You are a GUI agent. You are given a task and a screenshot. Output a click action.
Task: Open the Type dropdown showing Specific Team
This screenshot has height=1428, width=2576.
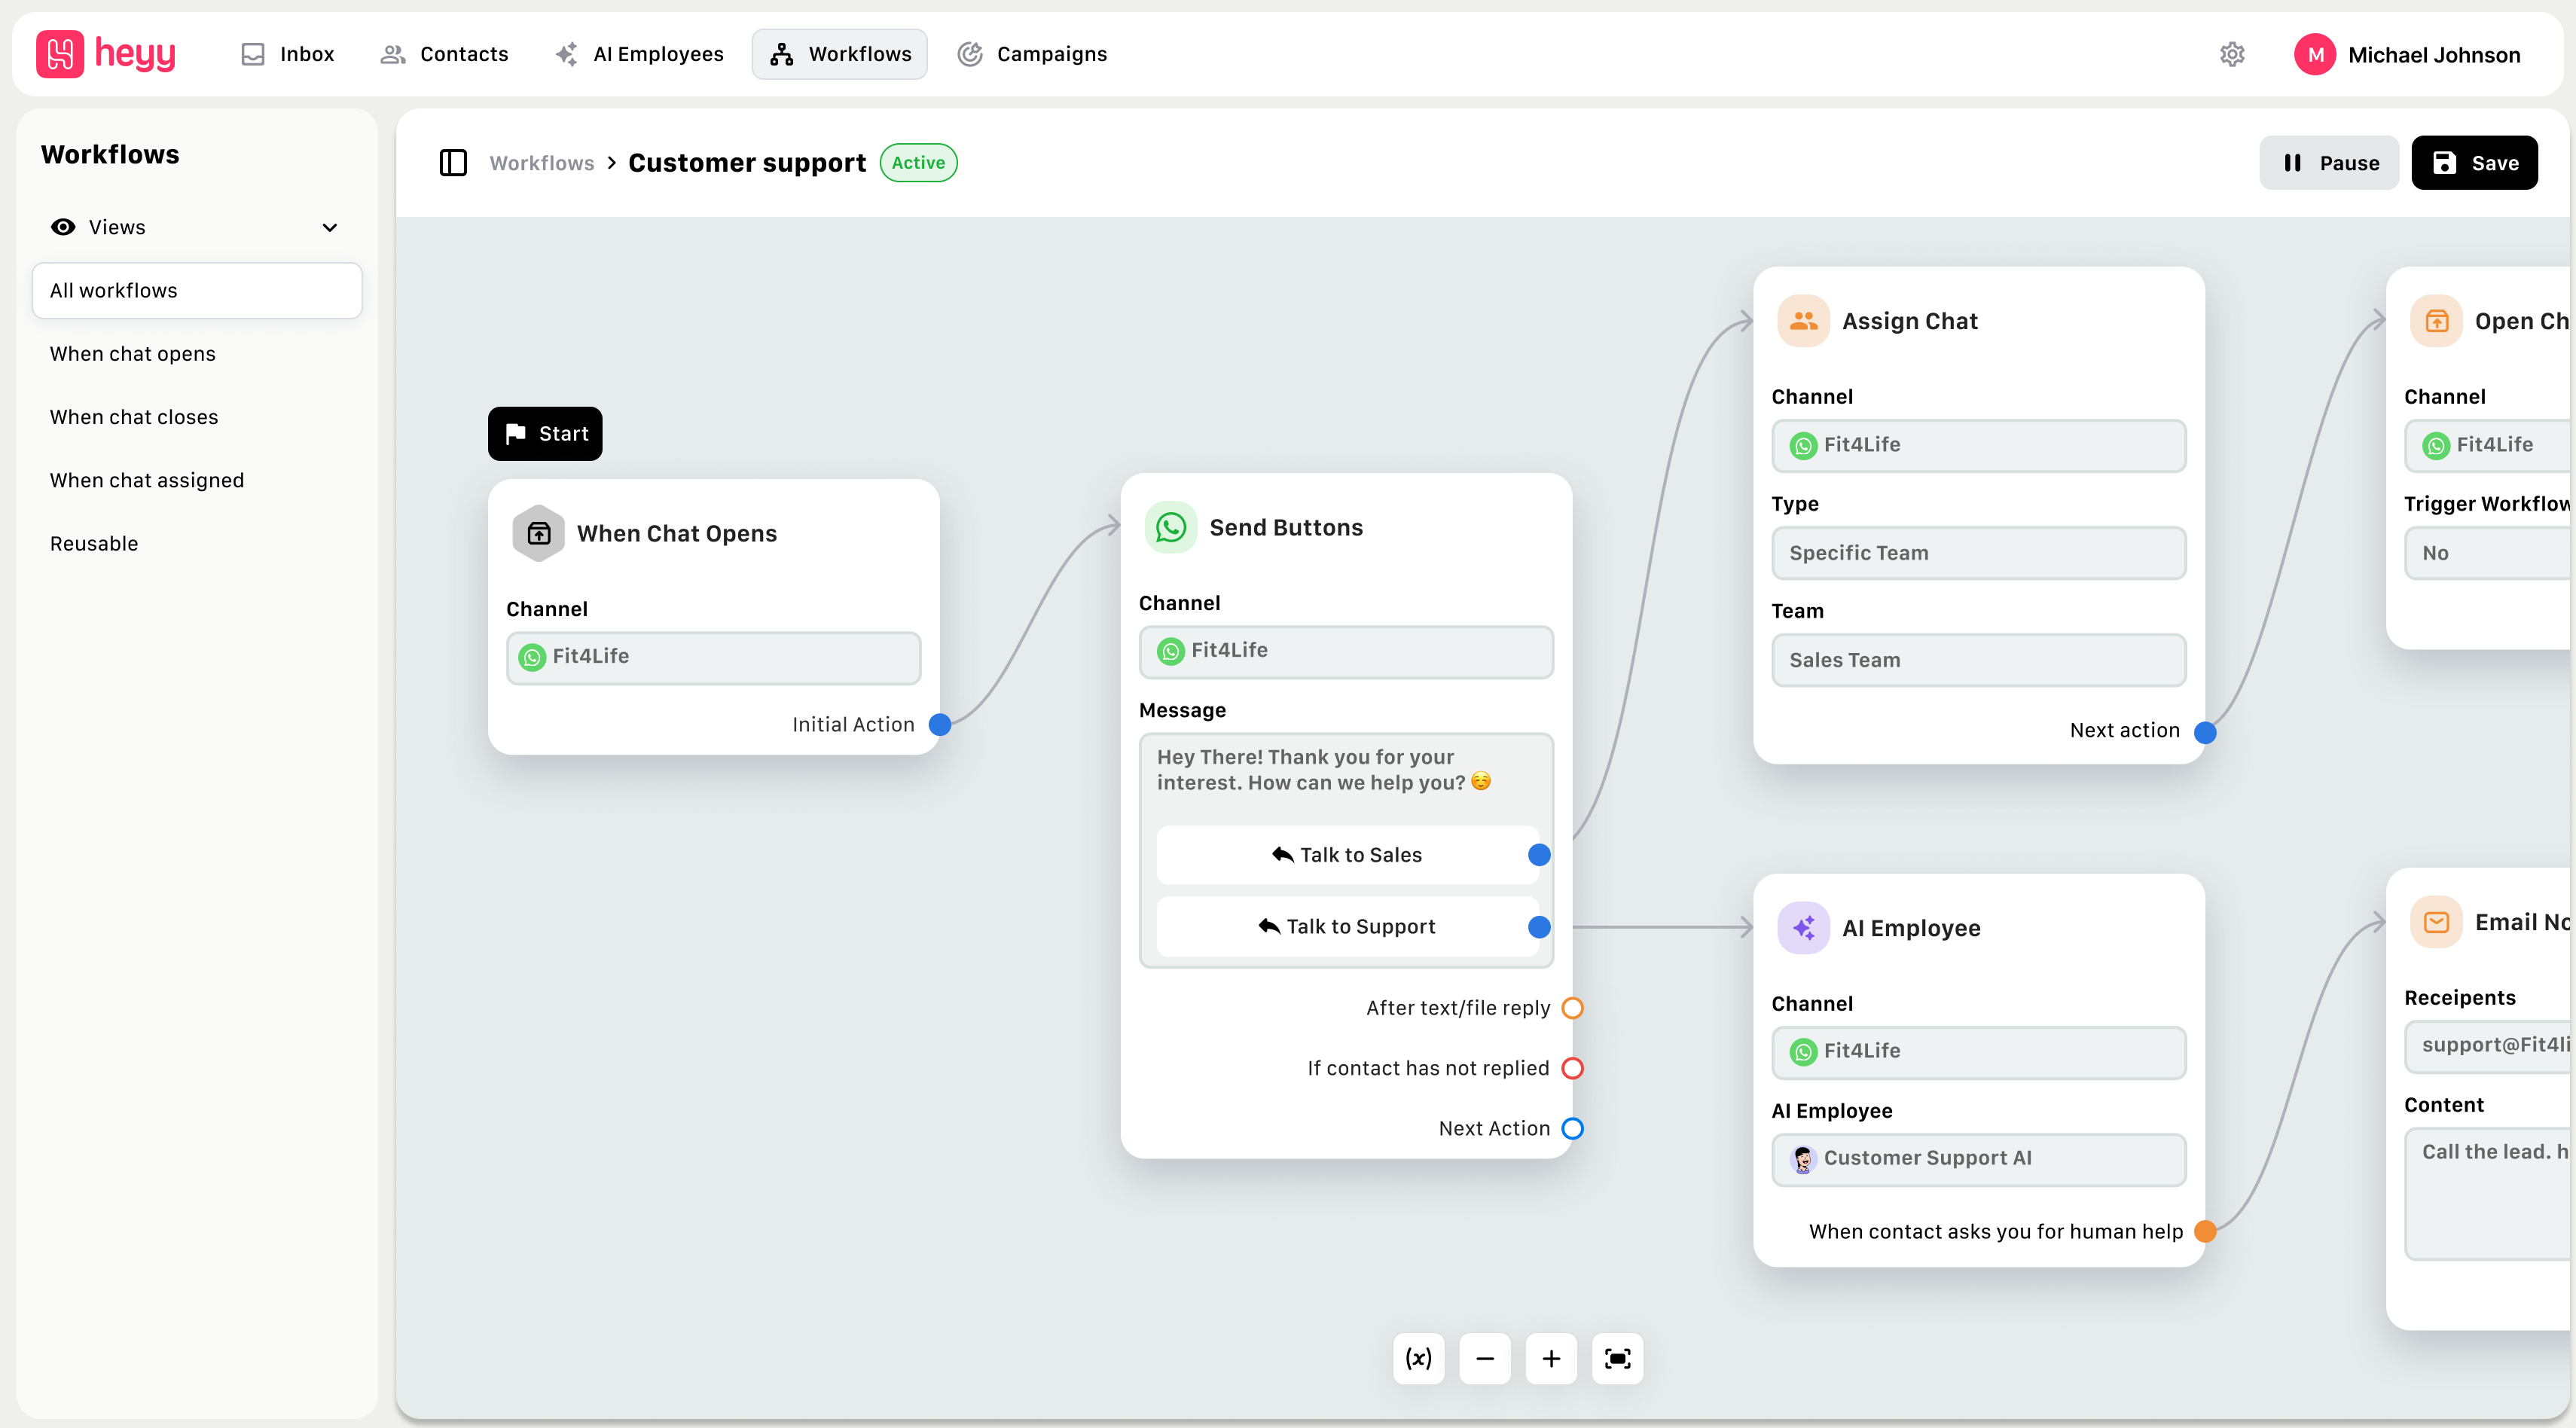point(1977,553)
